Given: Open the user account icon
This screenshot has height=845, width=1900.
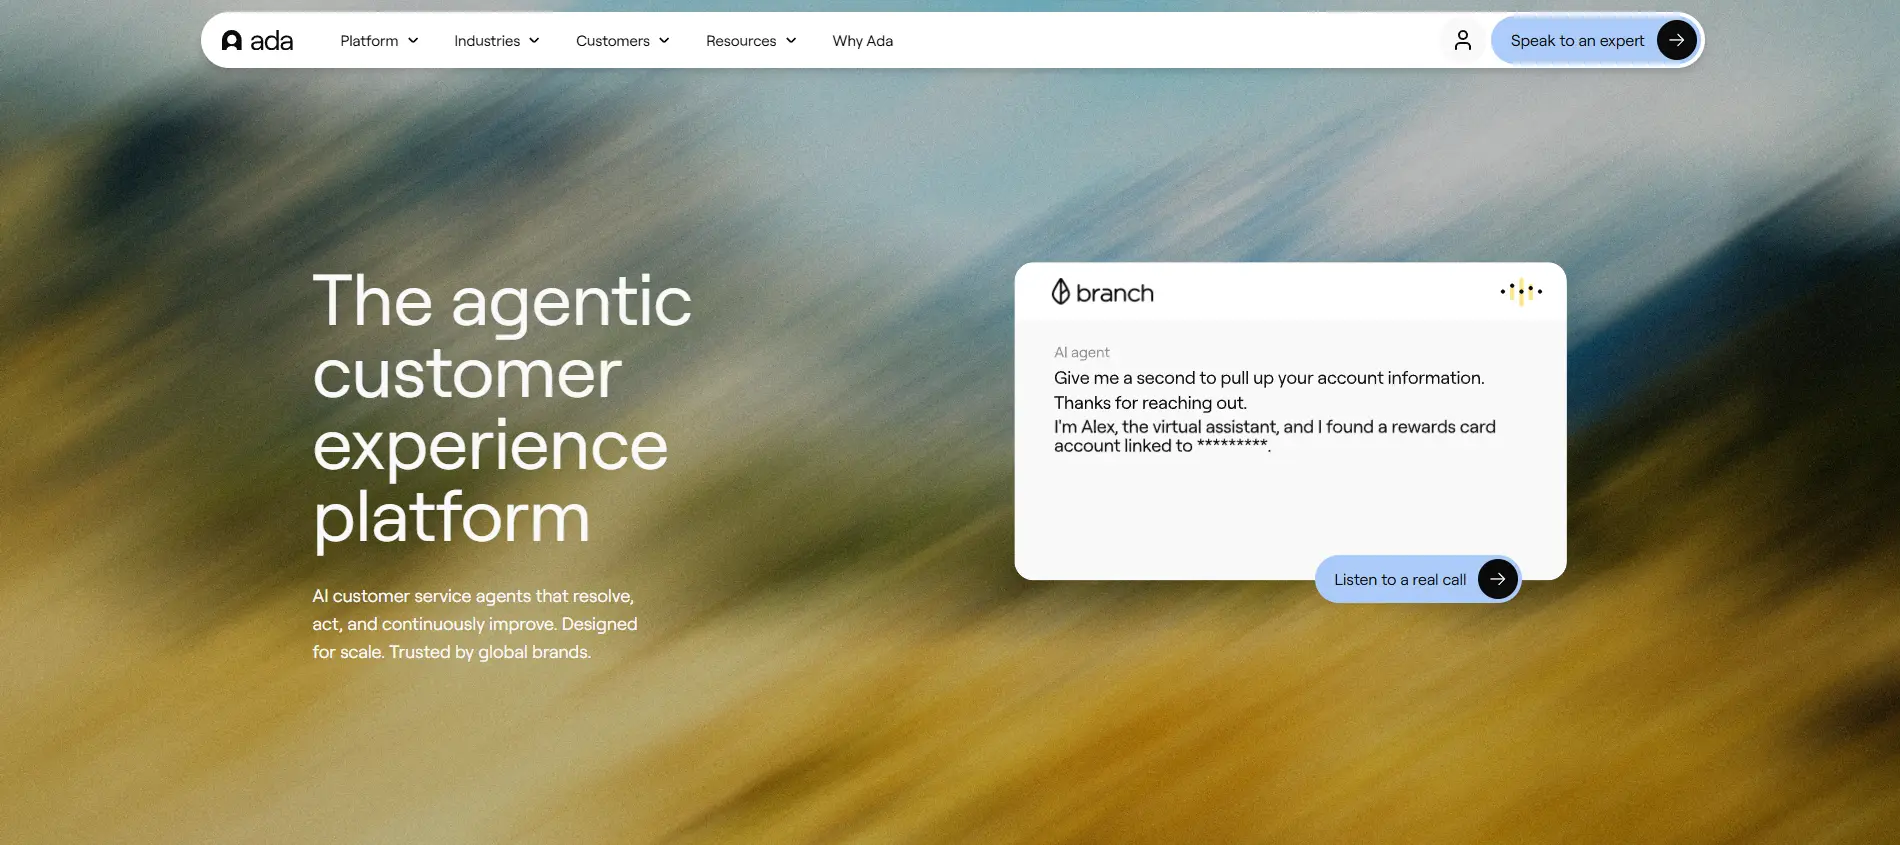Looking at the screenshot, I should click(1463, 40).
